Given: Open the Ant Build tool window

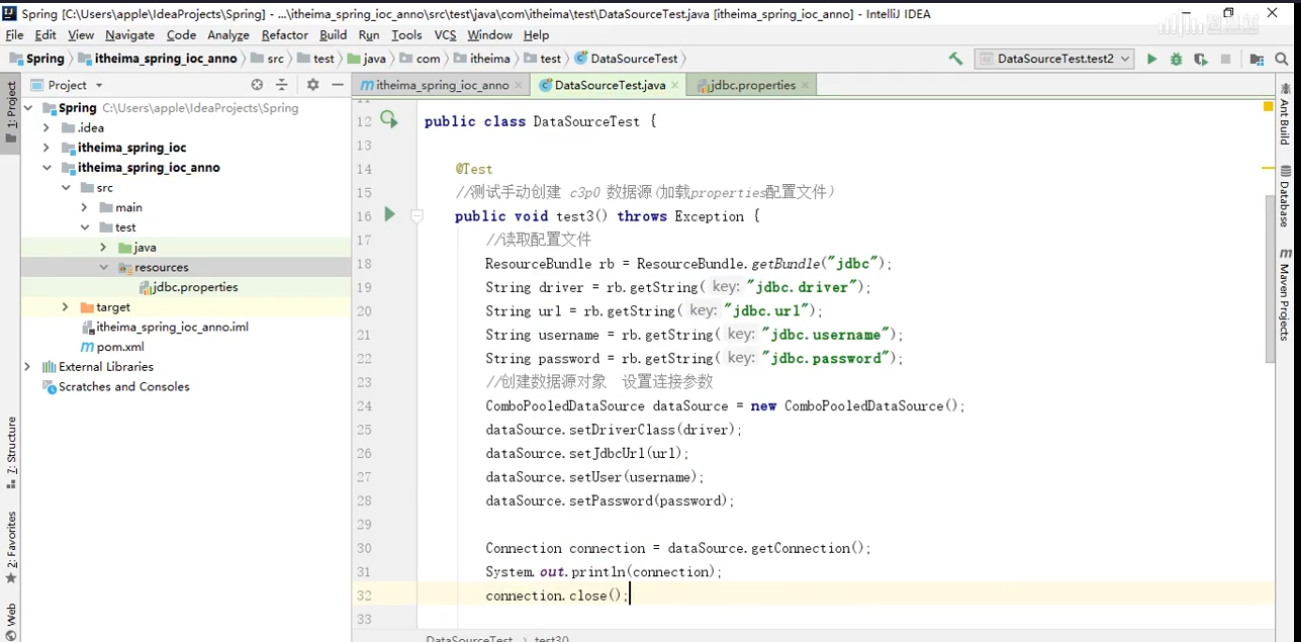Looking at the screenshot, I should pyautogui.click(x=1285, y=114).
